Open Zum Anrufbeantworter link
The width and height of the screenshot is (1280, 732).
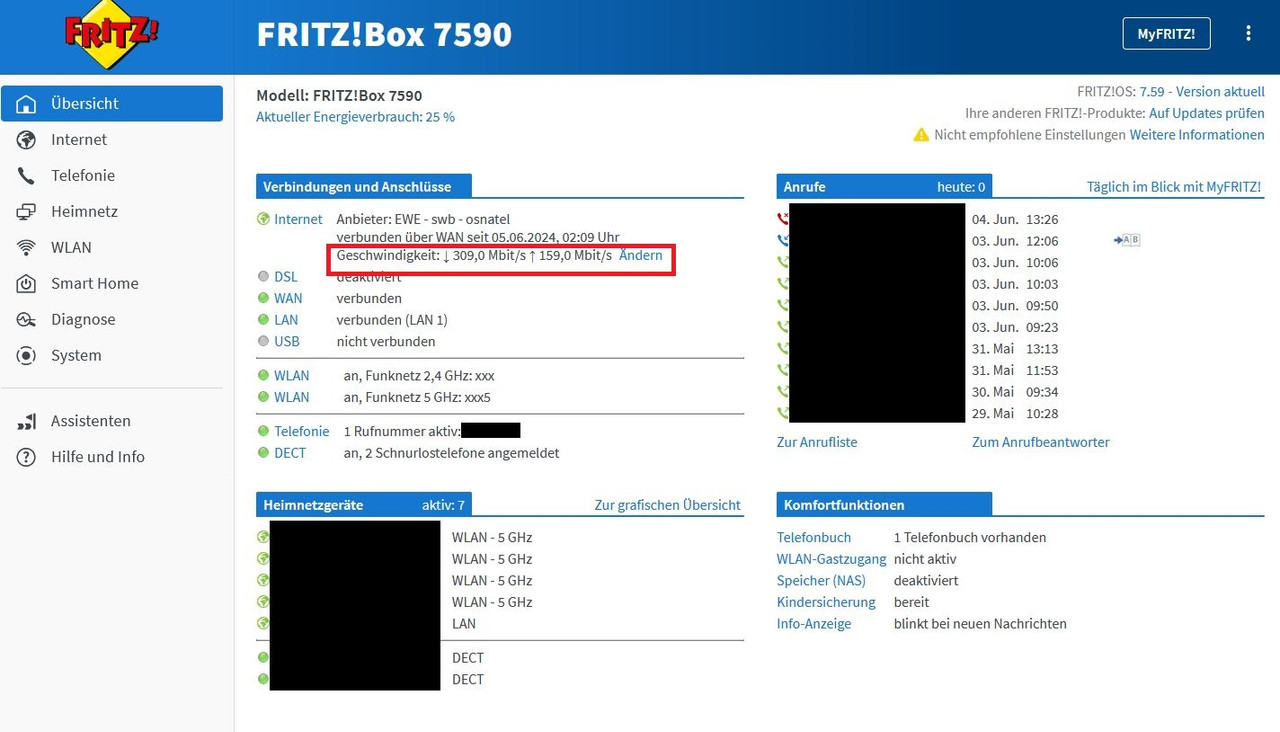[x=1041, y=442]
